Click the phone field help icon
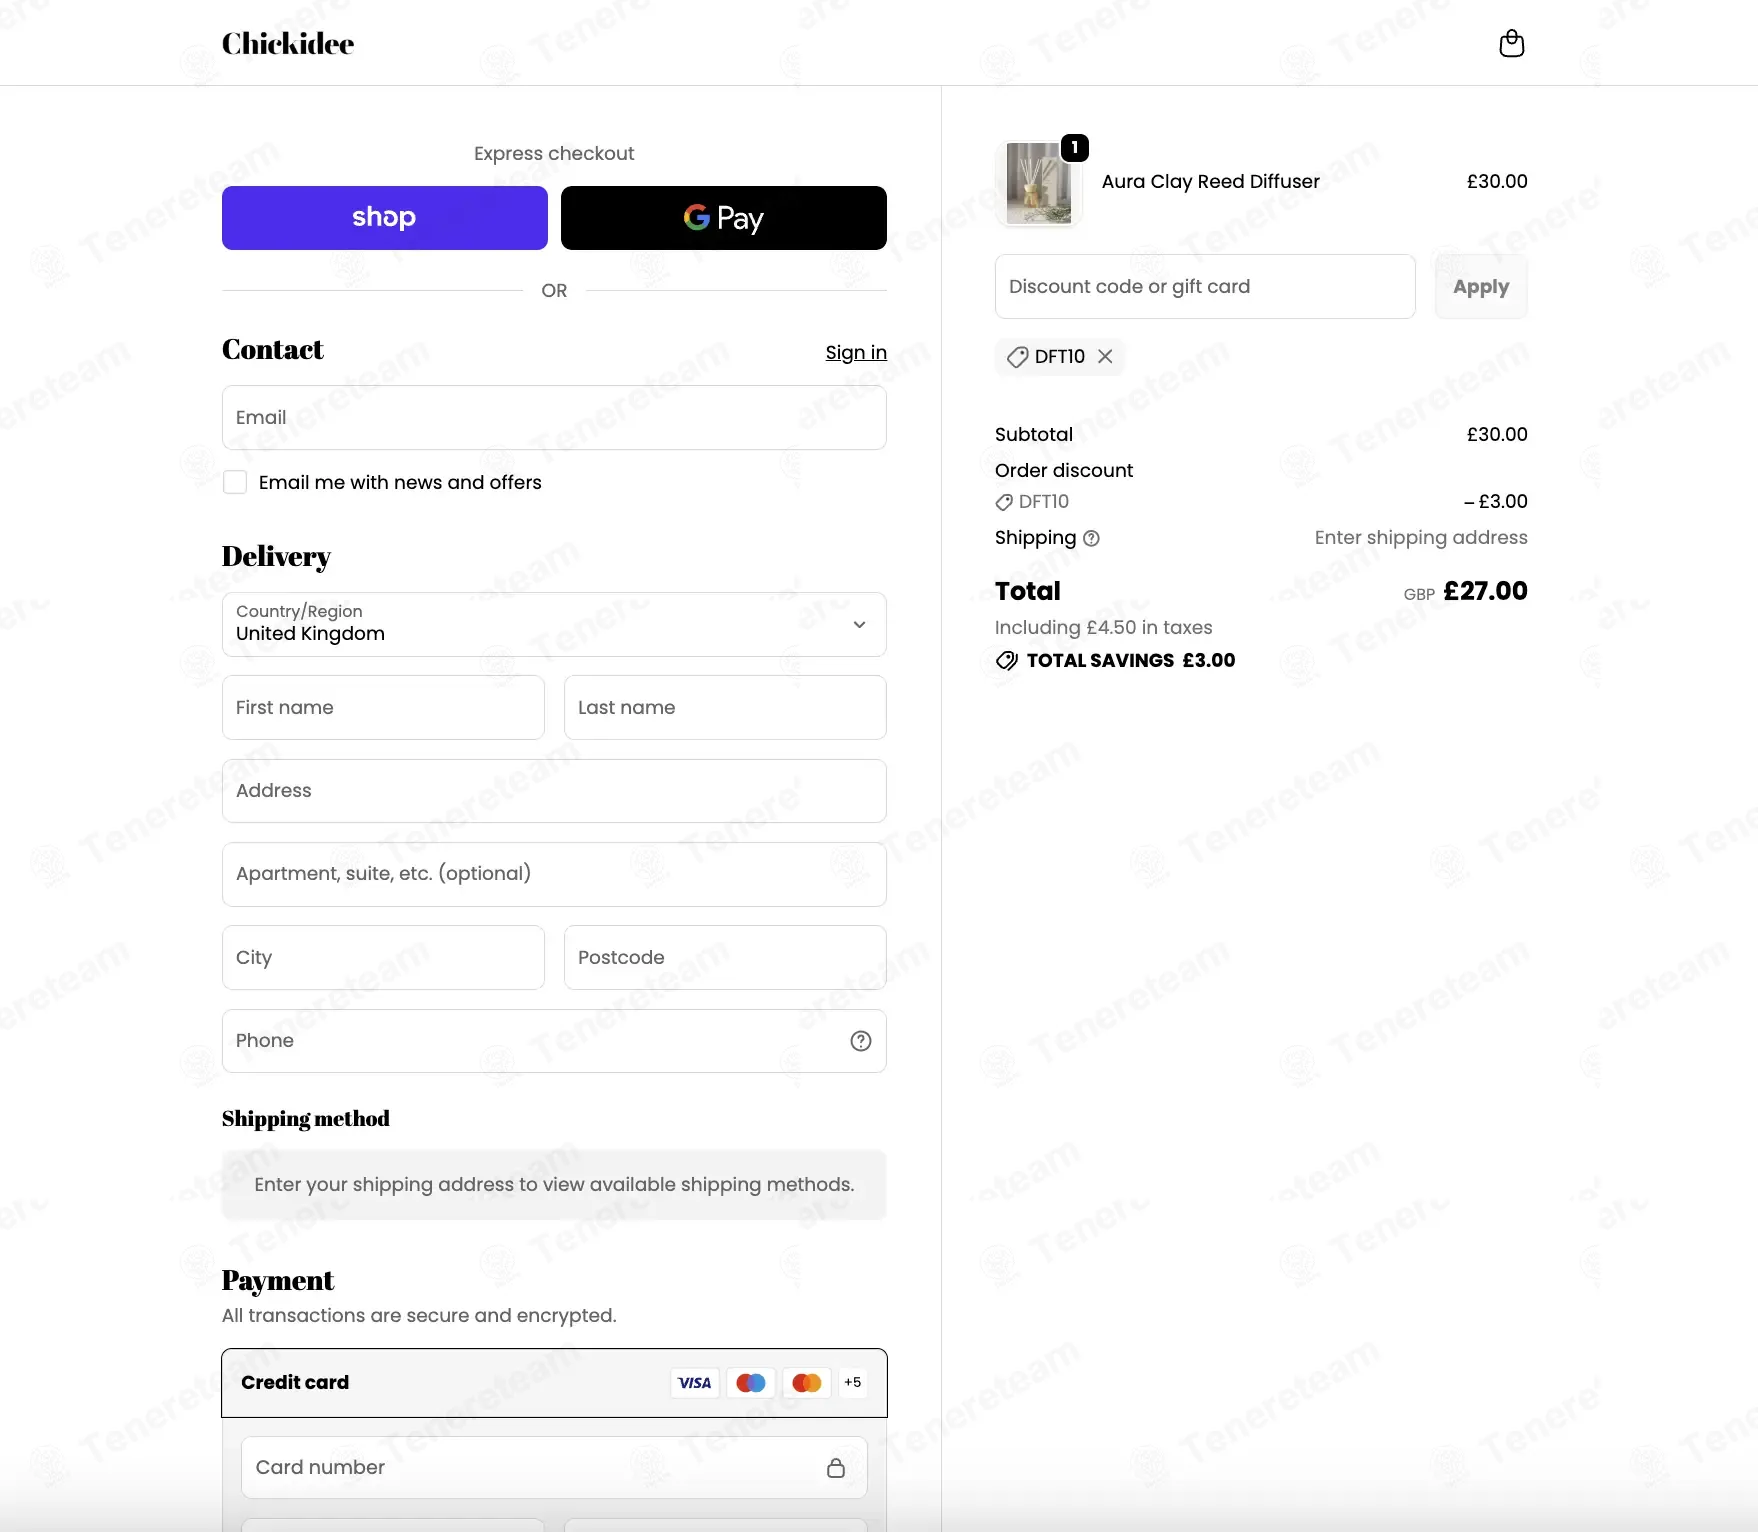 pyautogui.click(x=860, y=1041)
